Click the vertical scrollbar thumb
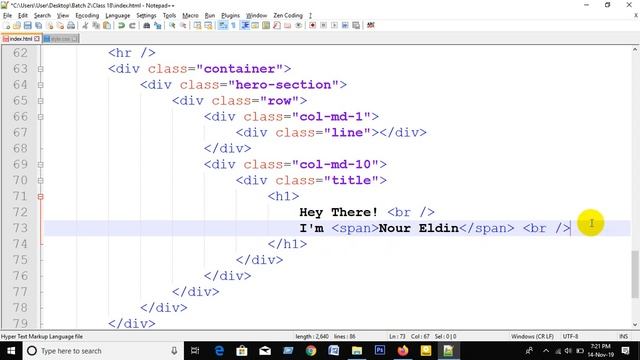The height and width of the screenshot is (360, 640). click(x=635, y=274)
